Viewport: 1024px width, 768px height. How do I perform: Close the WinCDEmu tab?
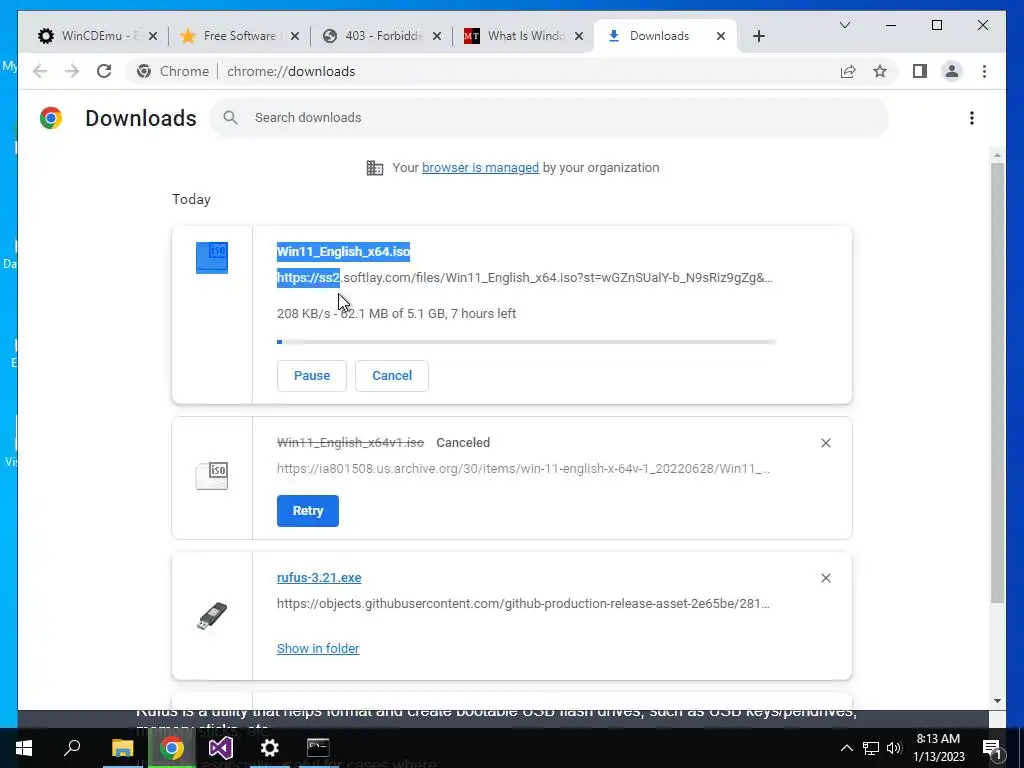pos(153,36)
